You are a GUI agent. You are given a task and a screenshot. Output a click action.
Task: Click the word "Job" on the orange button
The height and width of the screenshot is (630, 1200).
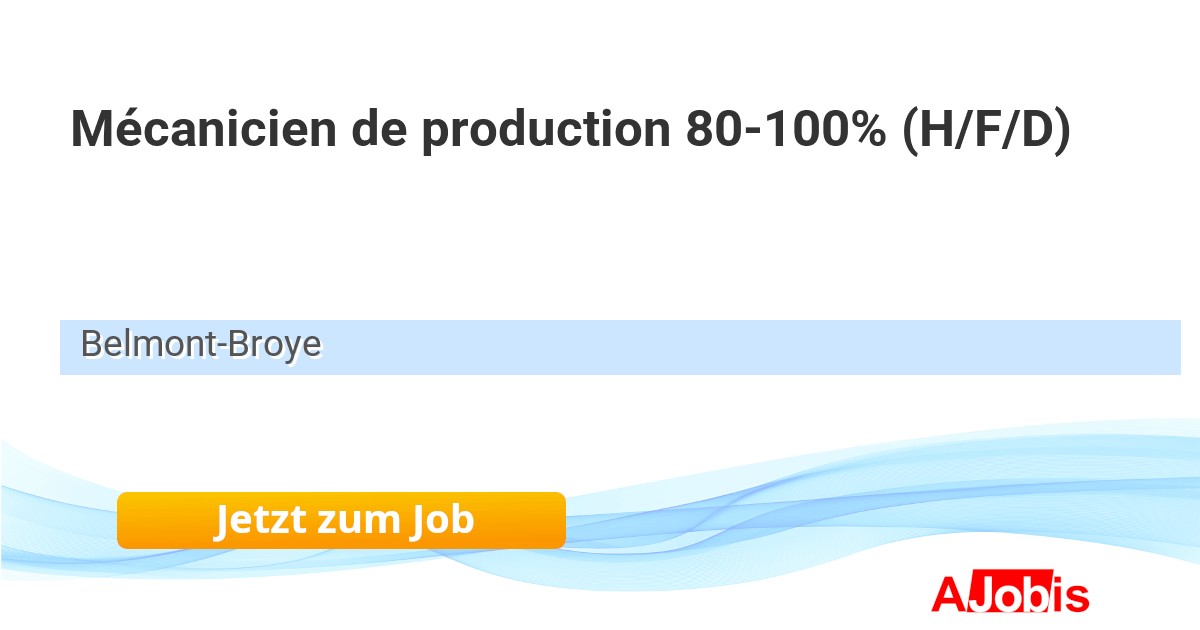(x=441, y=520)
